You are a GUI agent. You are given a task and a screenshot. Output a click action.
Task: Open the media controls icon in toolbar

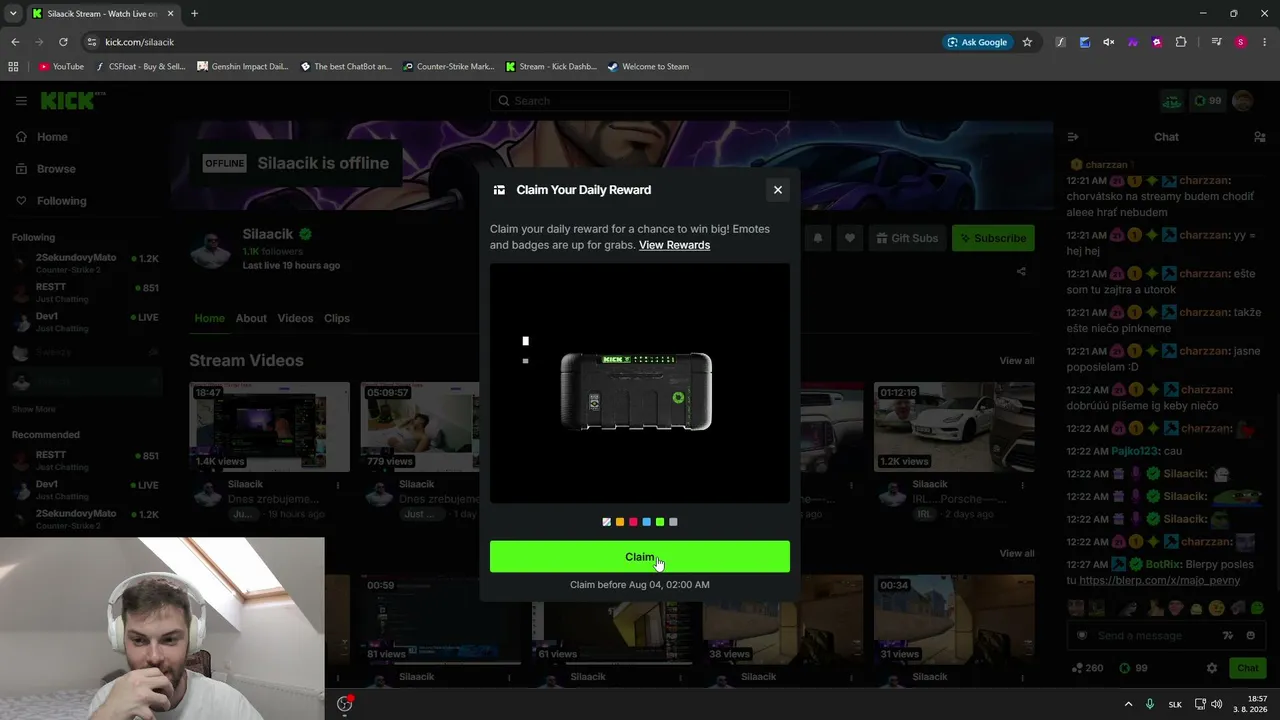1217,42
